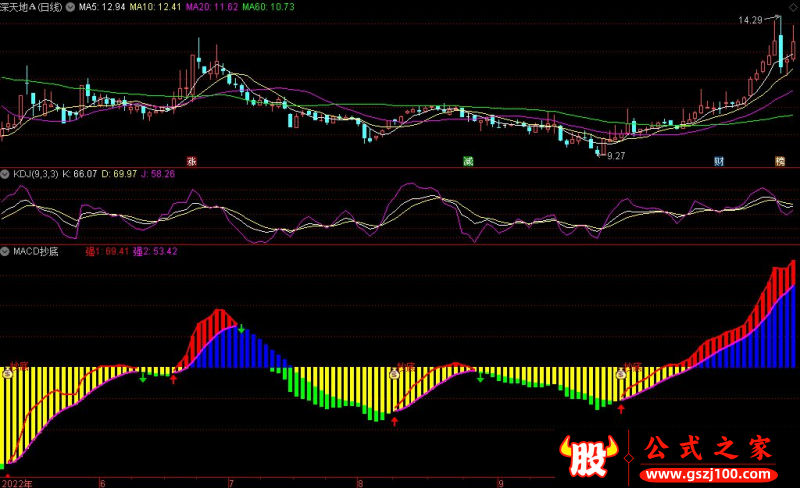800x488 pixels.
Task: Click the 涨 event marker under the price chart
Action: point(191,160)
